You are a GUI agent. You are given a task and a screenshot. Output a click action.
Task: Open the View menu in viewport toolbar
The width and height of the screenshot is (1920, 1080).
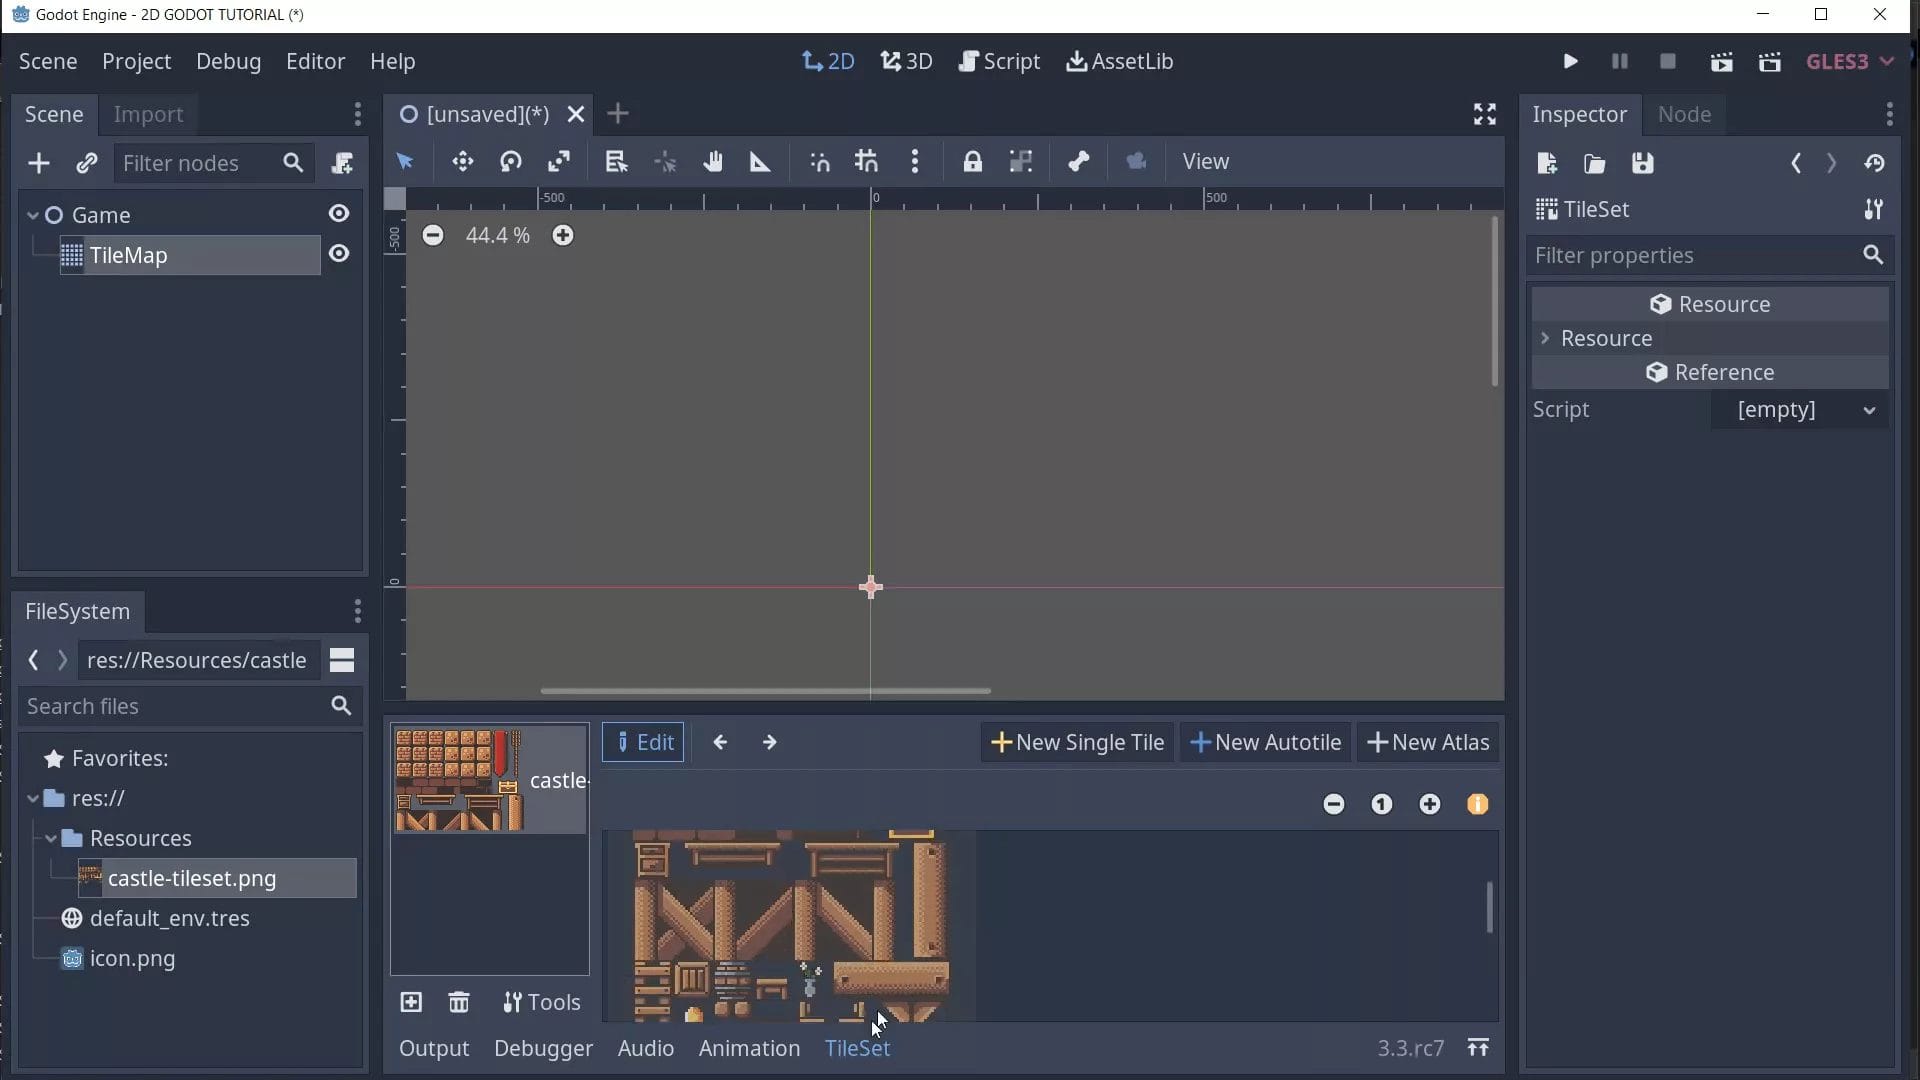[x=1205, y=162]
